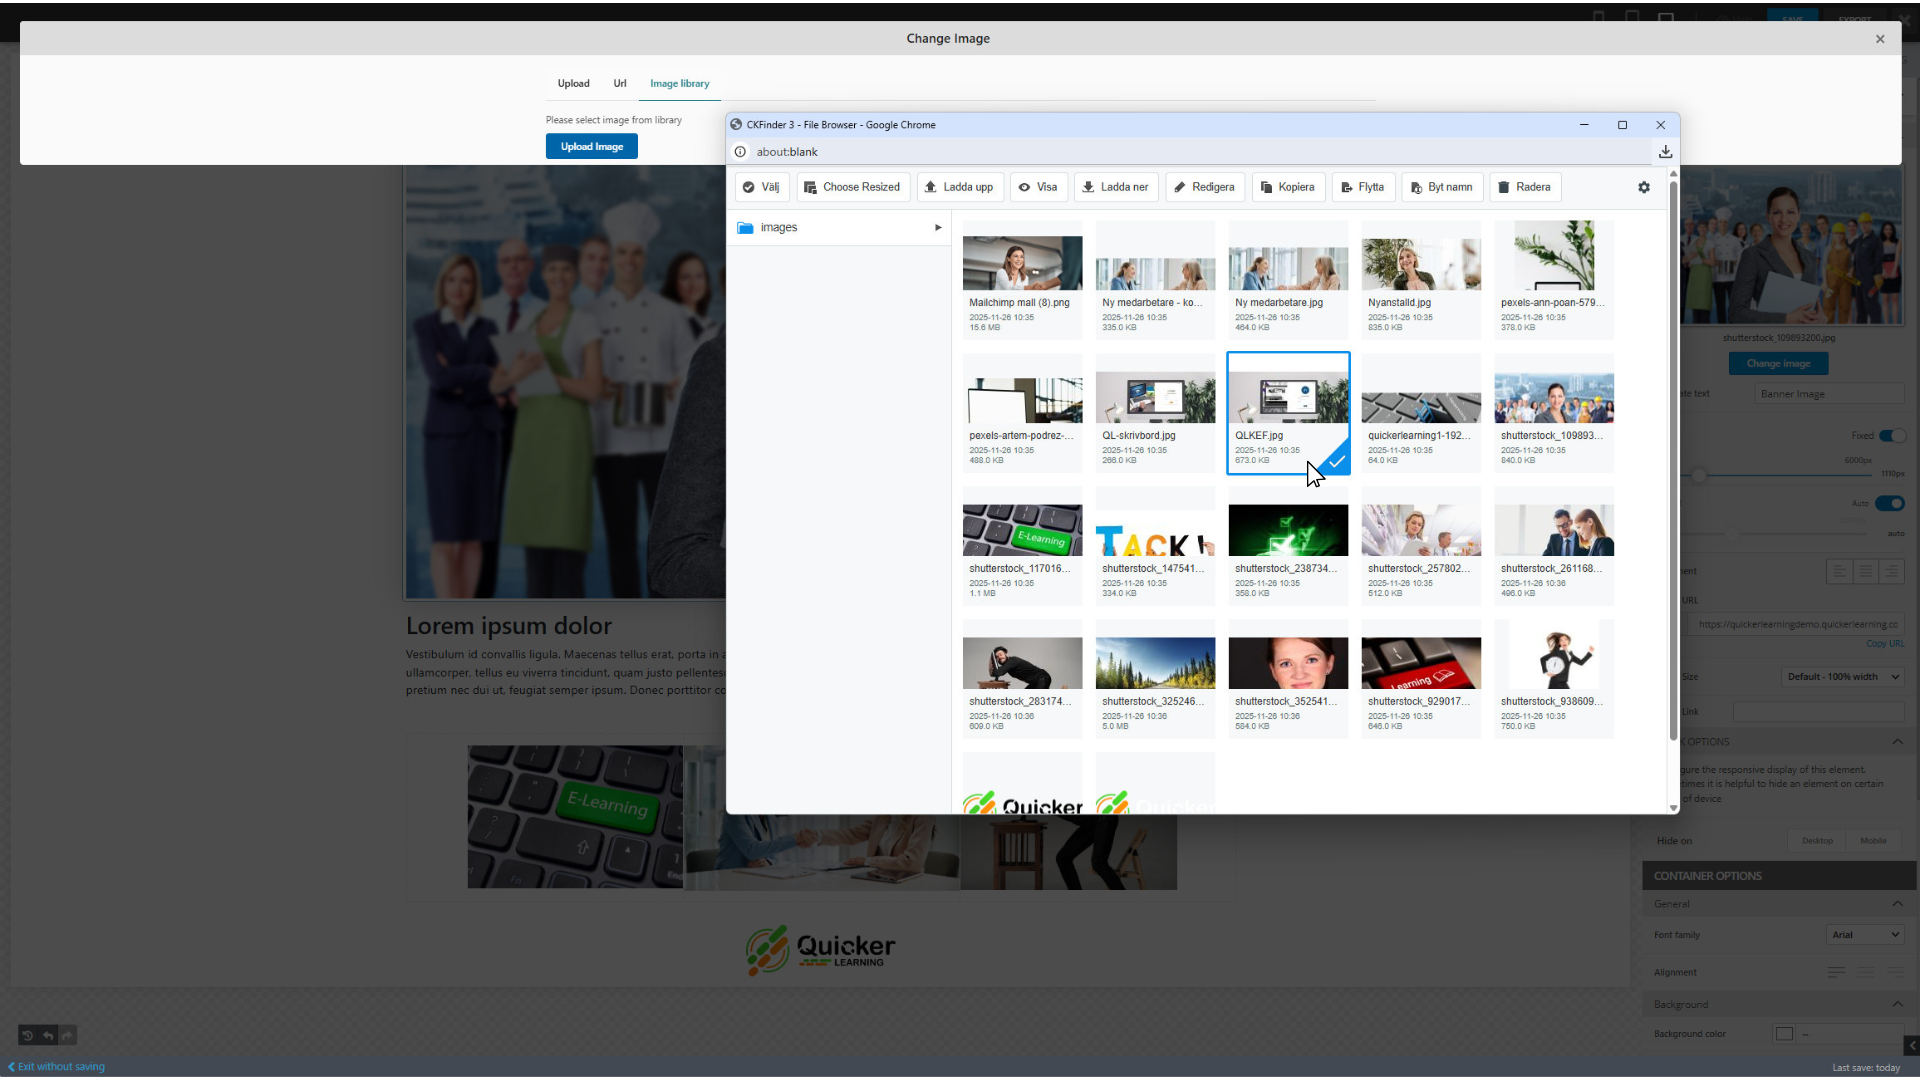Image resolution: width=1920 pixels, height=1080 pixels.
Task: Open the Default - 100% width size dropdown
Action: 1842,677
